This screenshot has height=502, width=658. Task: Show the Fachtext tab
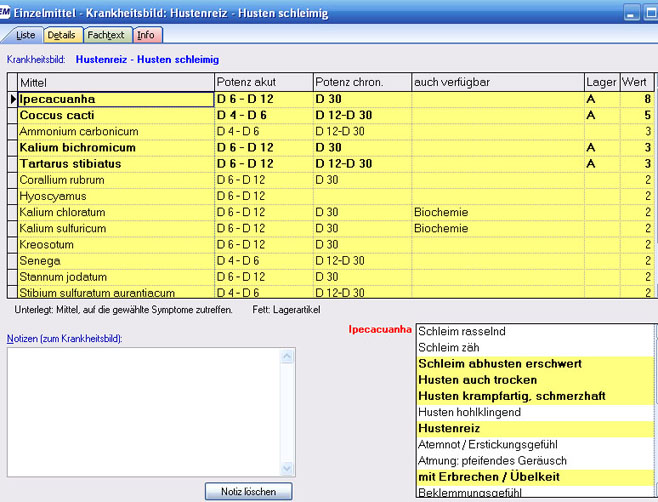(106, 35)
